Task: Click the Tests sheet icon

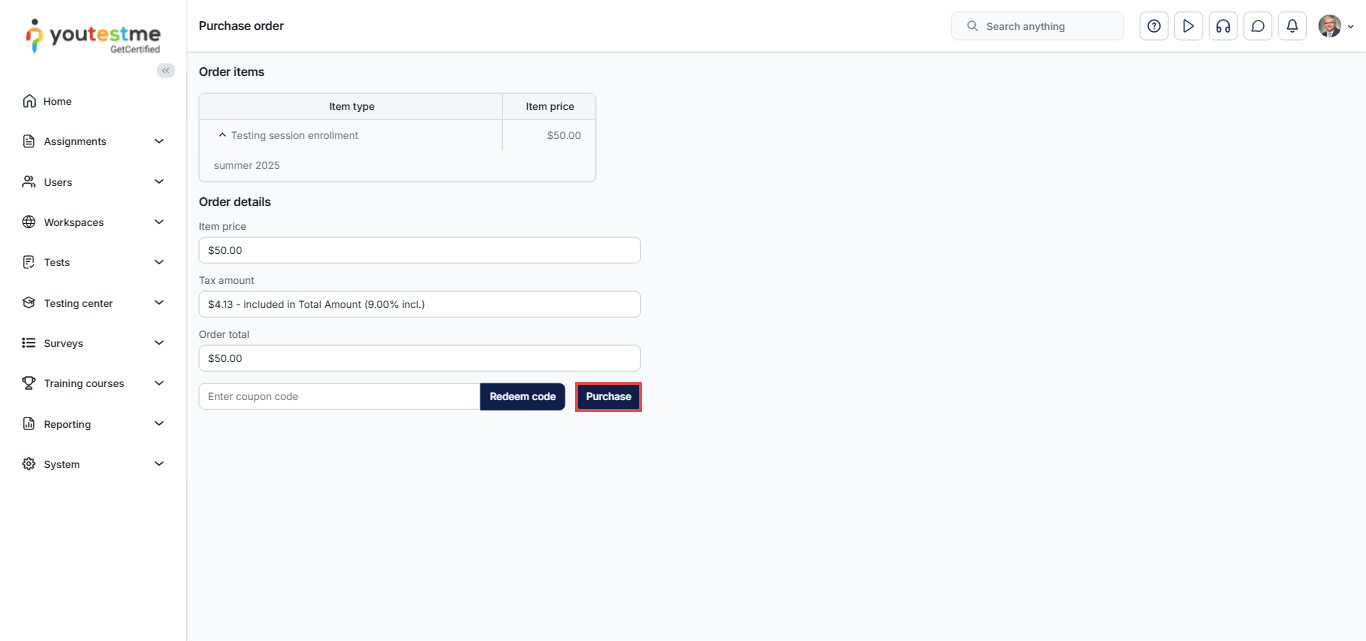Action: point(29,262)
